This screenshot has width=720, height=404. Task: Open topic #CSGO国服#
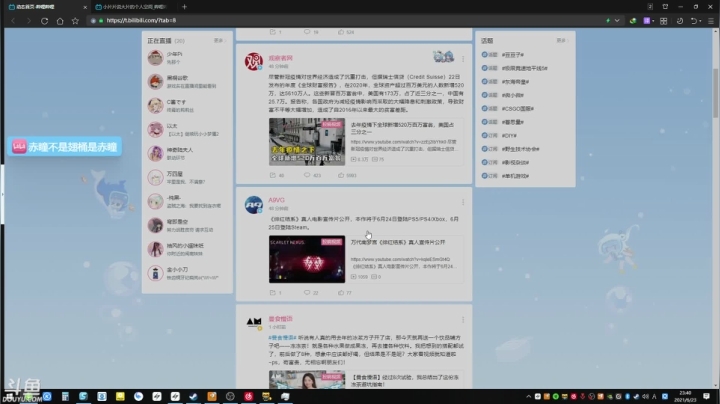pyautogui.click(x=518, y=109)
